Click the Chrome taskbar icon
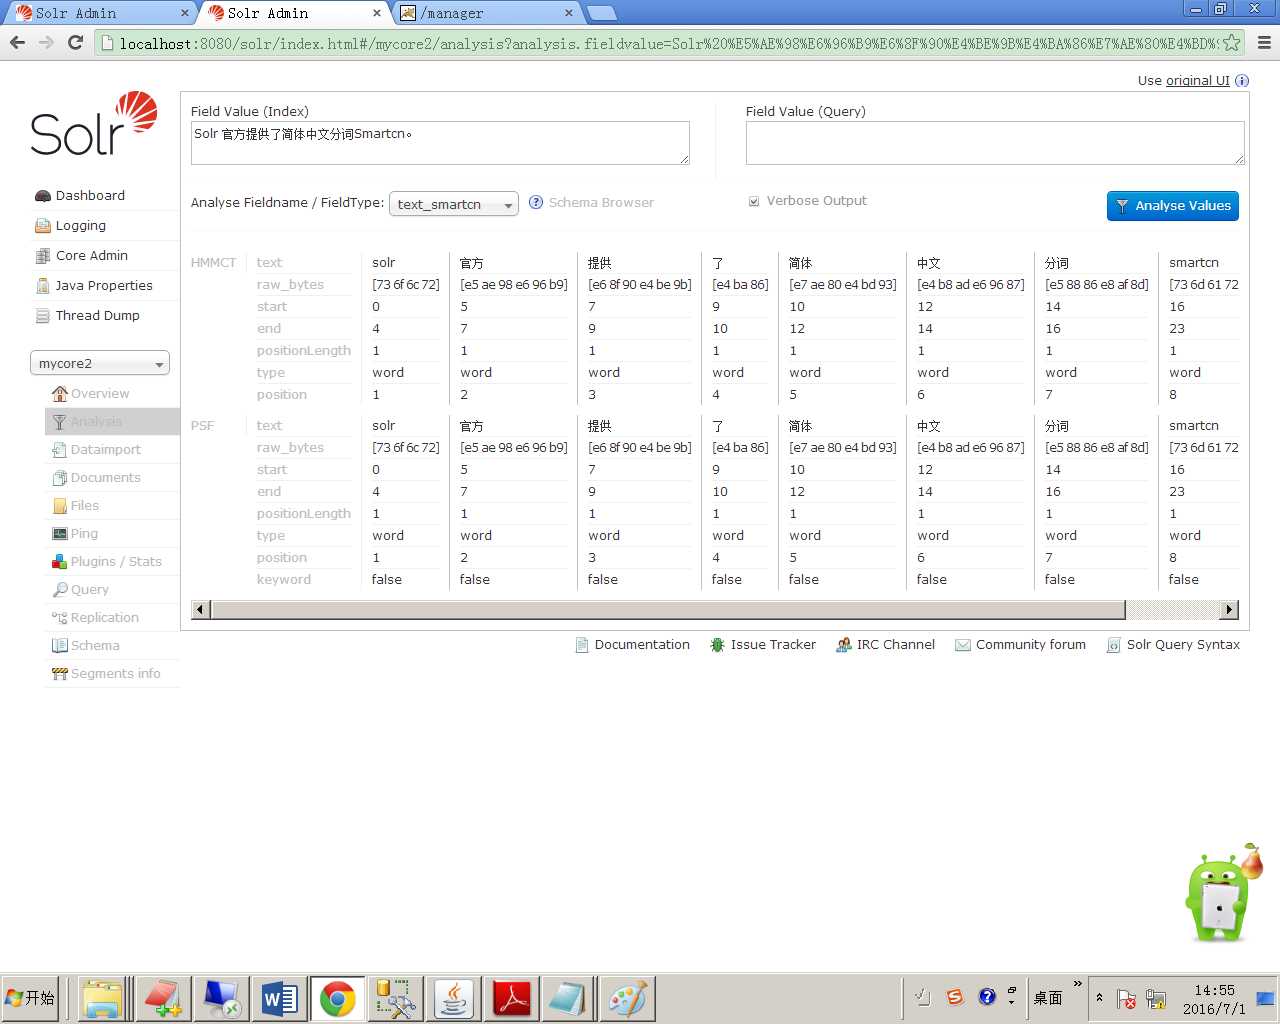1280x1024 pixels. [x=337, y=999]
